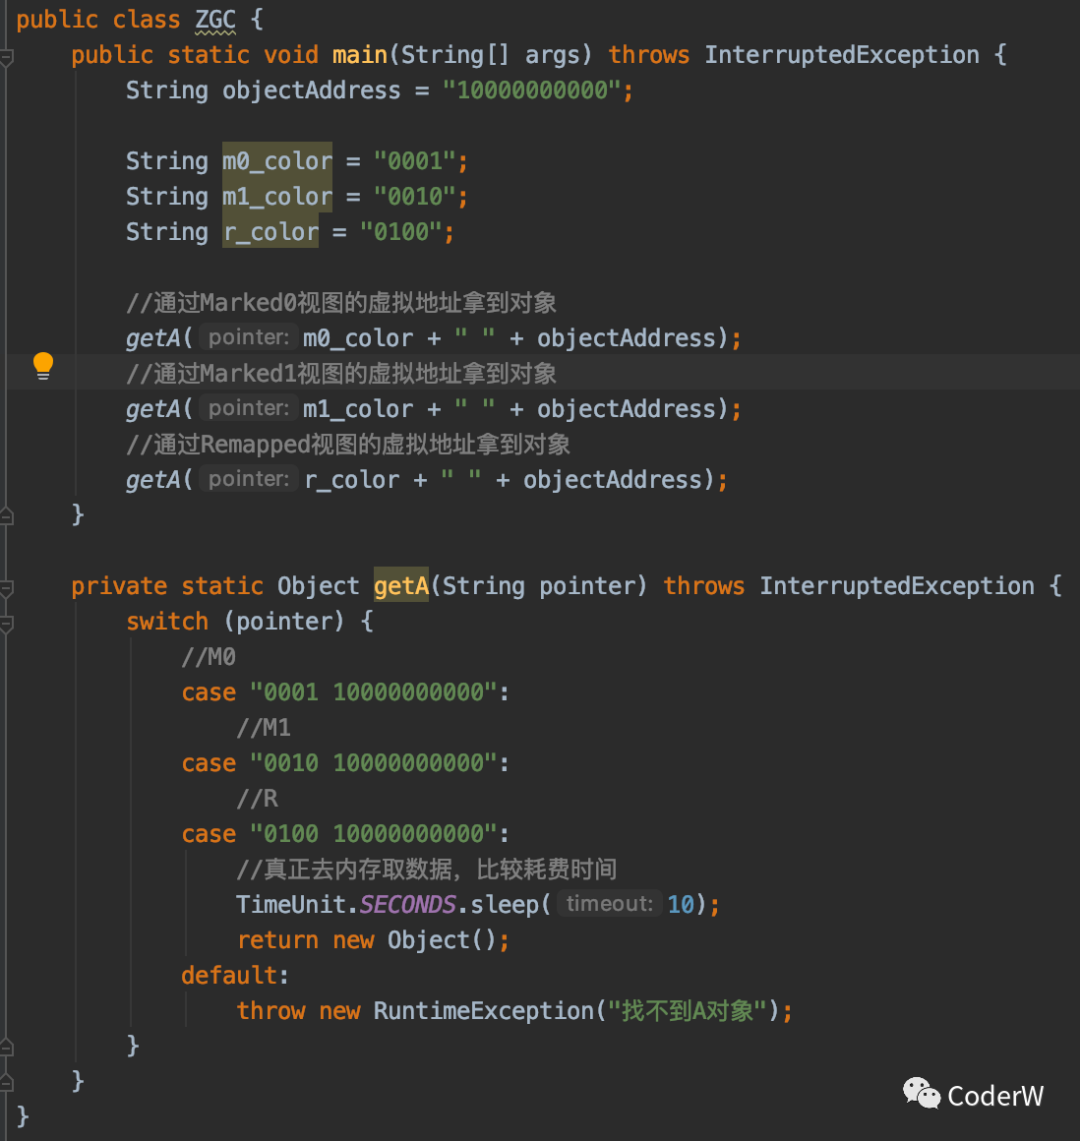Click the highlighted r_color variable declaration
1080x1141 pixels.
(x=270, y=231)
